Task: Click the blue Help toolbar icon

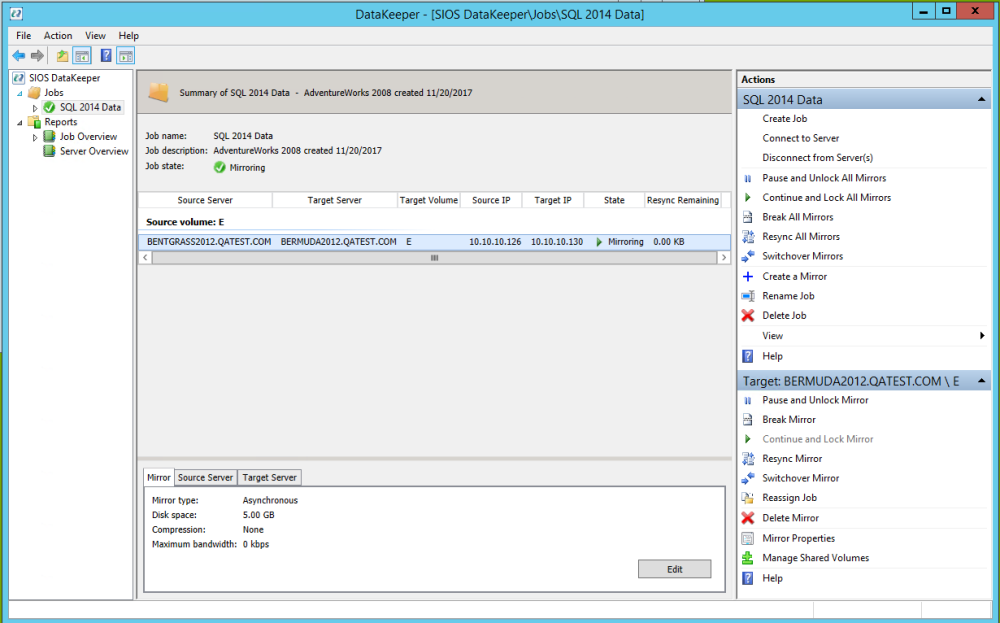Action: point(106,56)
